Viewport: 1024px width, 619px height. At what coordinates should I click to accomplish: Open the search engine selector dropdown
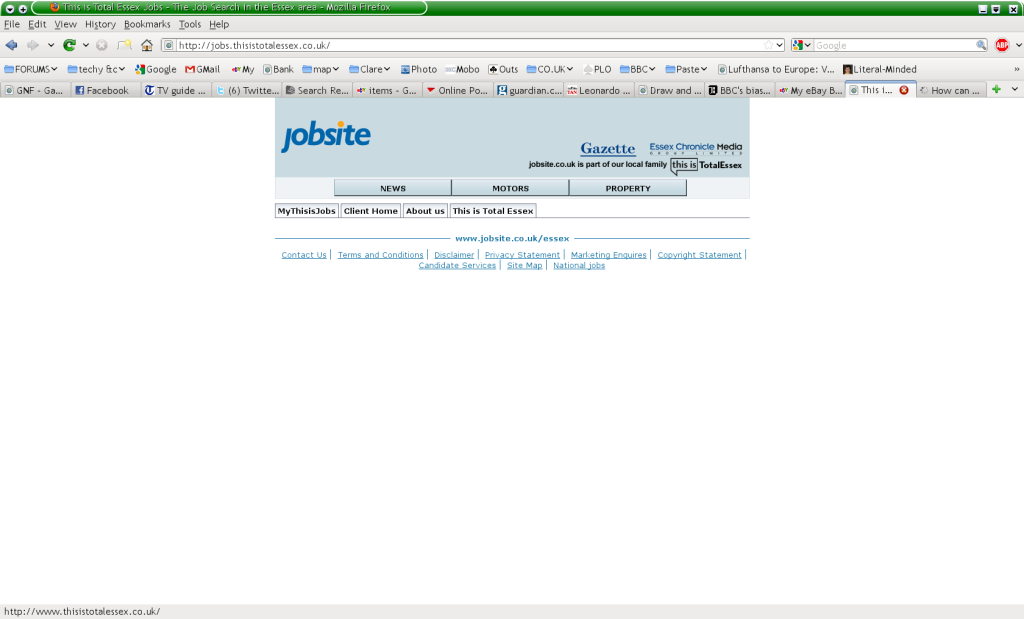(802, 45)
